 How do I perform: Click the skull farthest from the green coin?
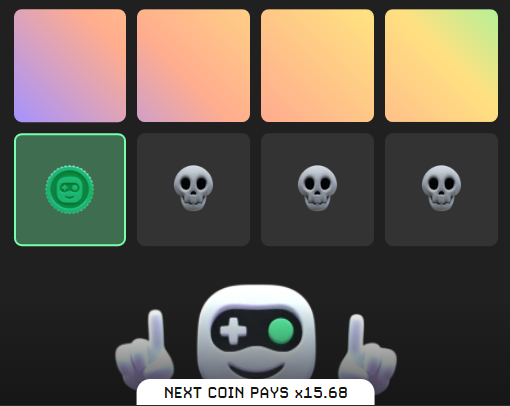pos(441,188)
